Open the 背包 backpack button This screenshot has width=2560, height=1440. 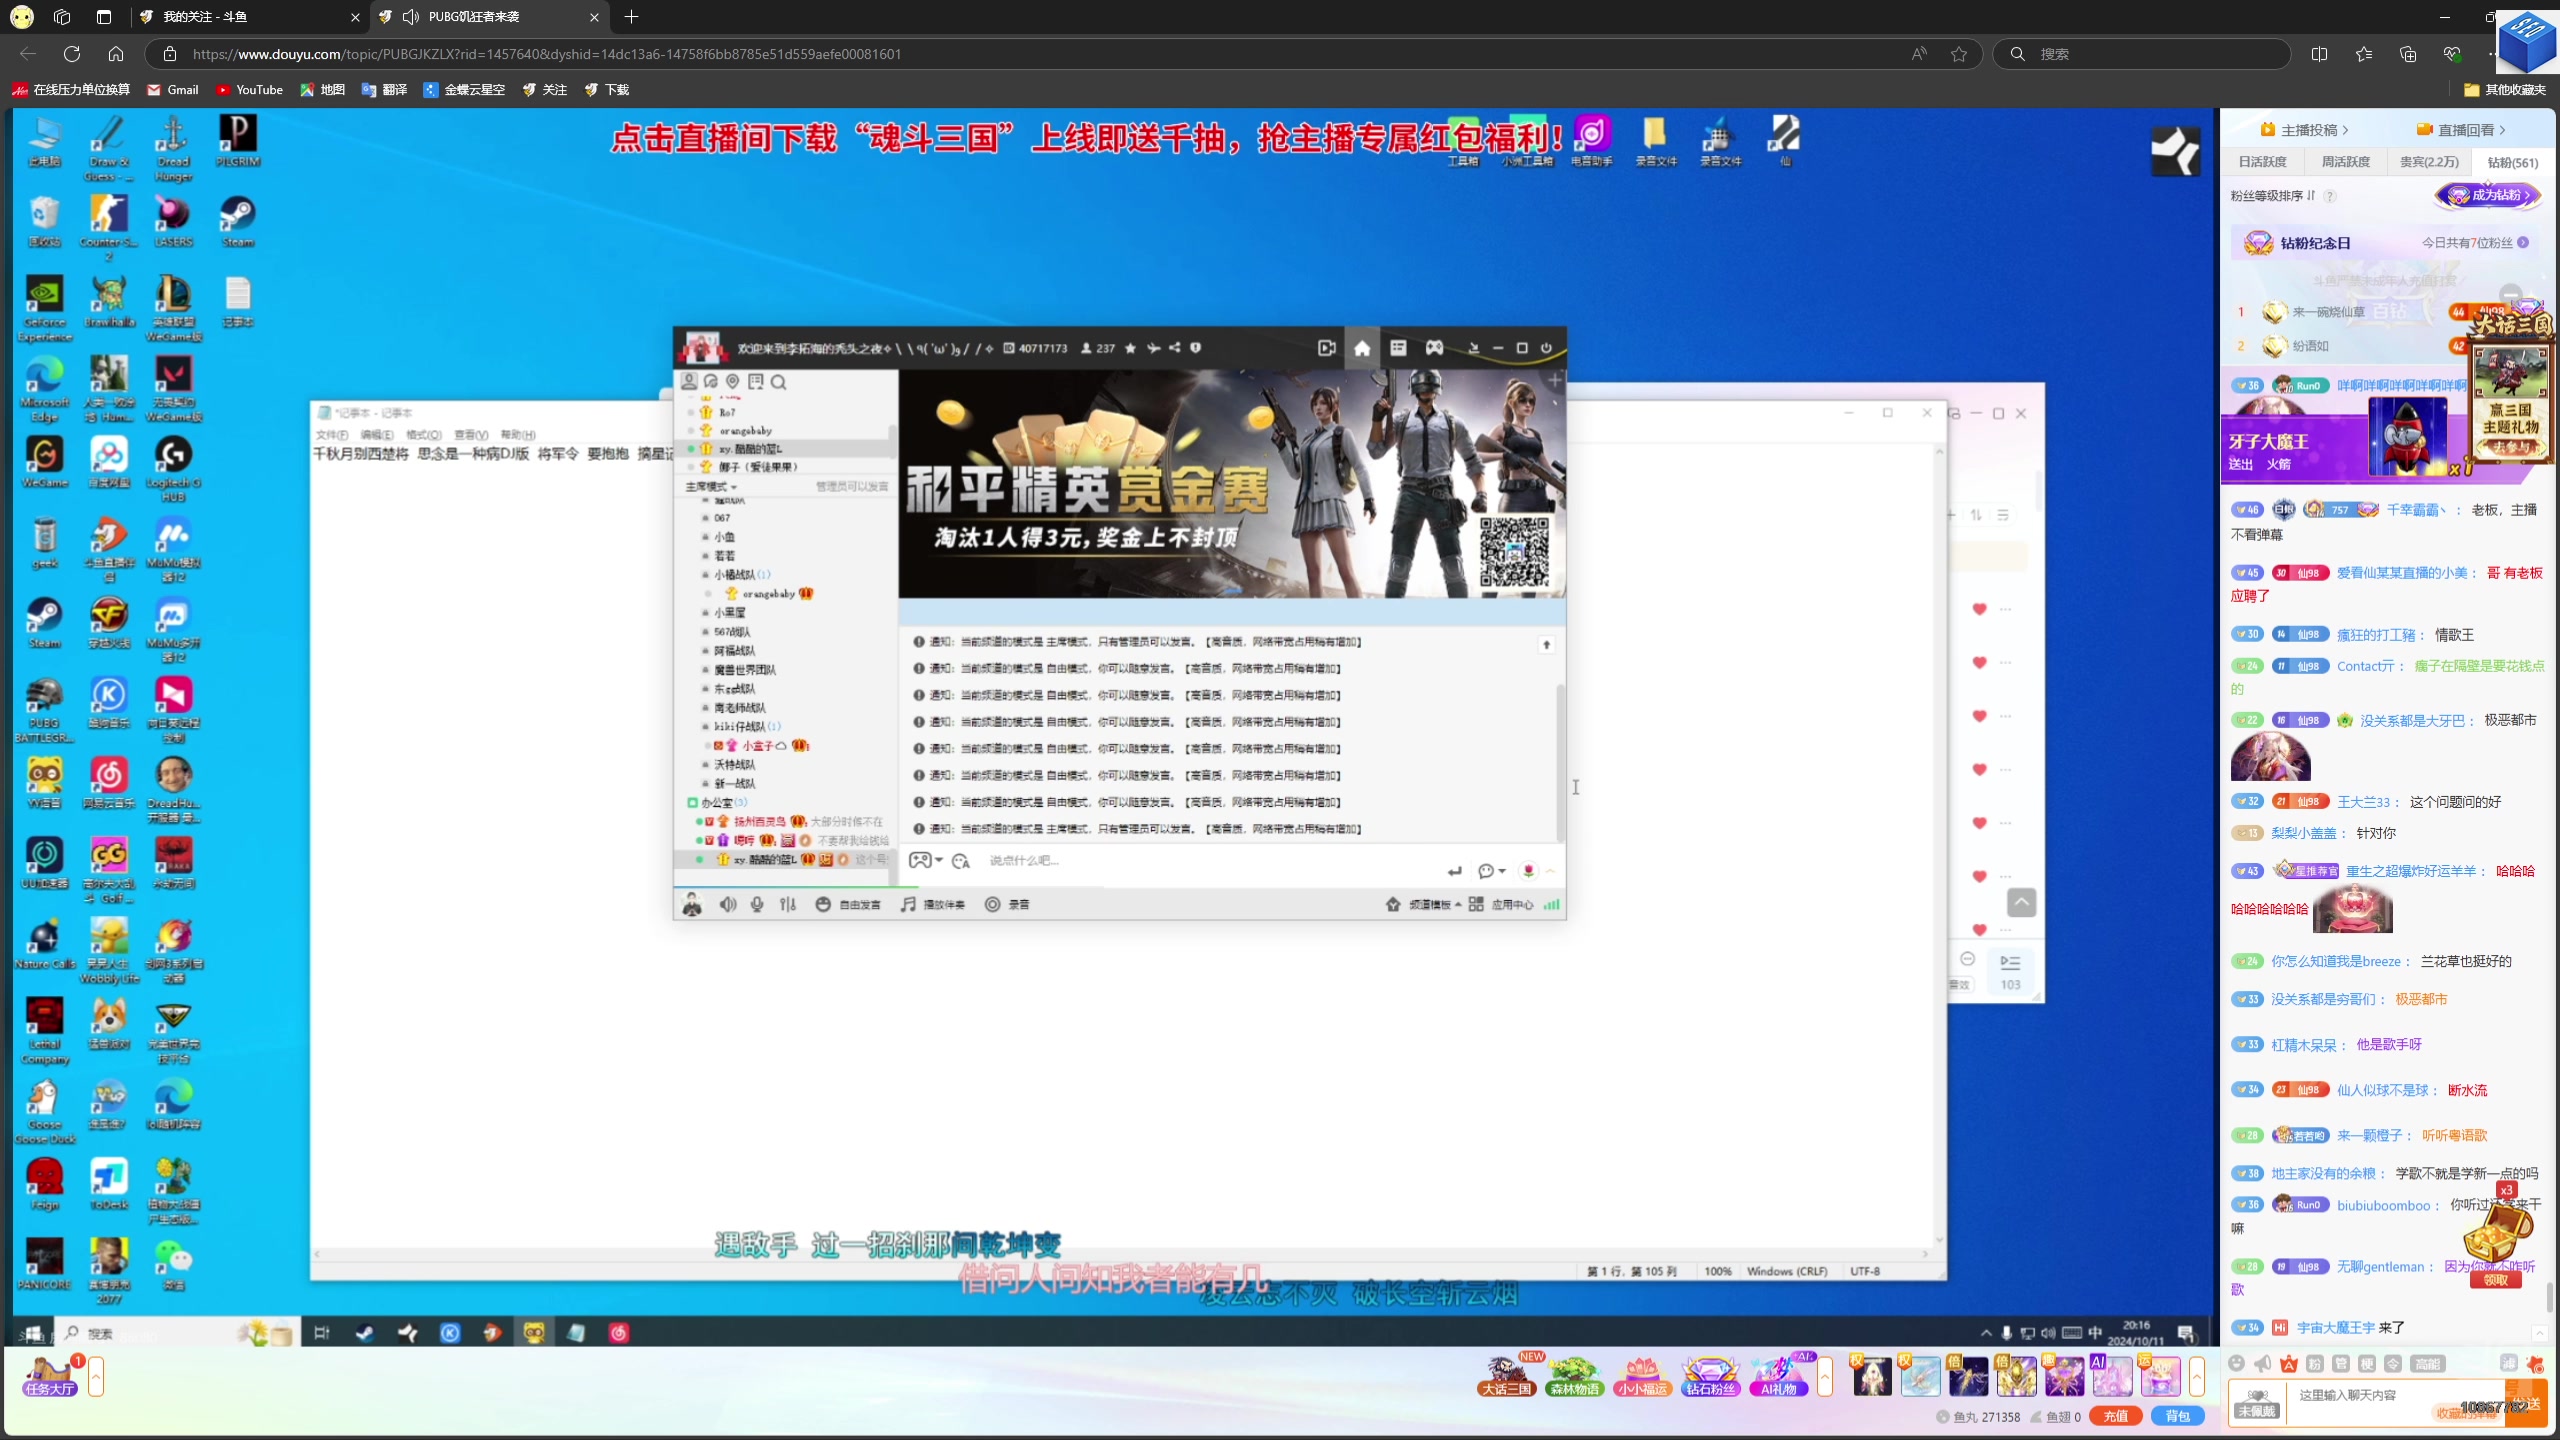(x=2177, y=1416)
